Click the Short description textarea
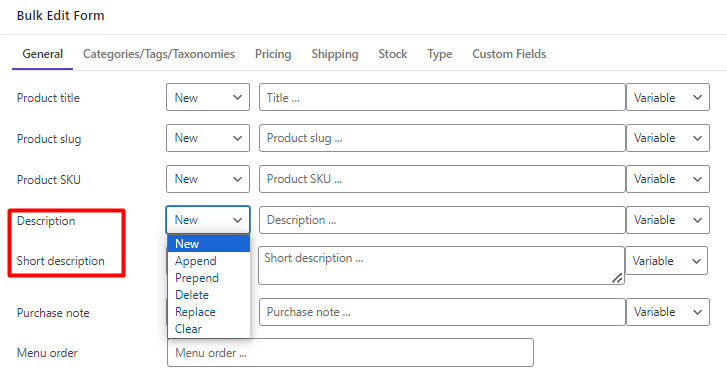Screen dimensions: 727x370 point(441,266)
